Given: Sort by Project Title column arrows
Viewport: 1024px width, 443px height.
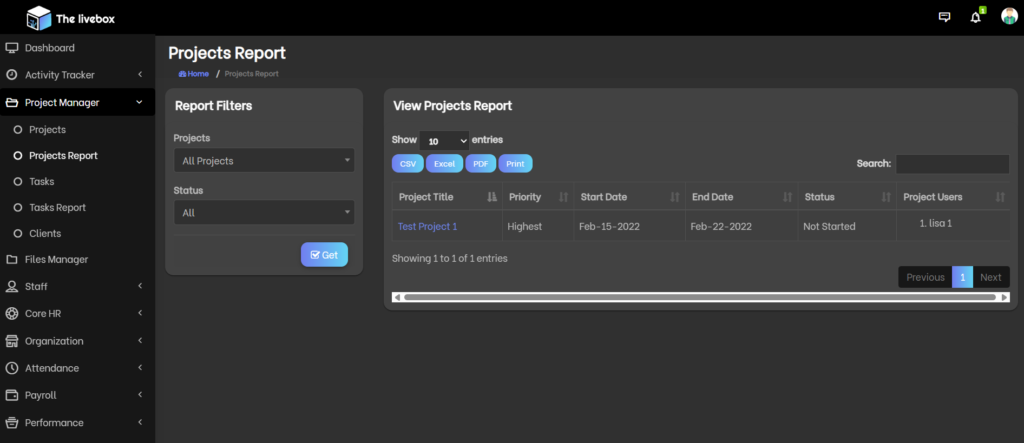Looking at the screenshot, I should [x=491, y=197].
